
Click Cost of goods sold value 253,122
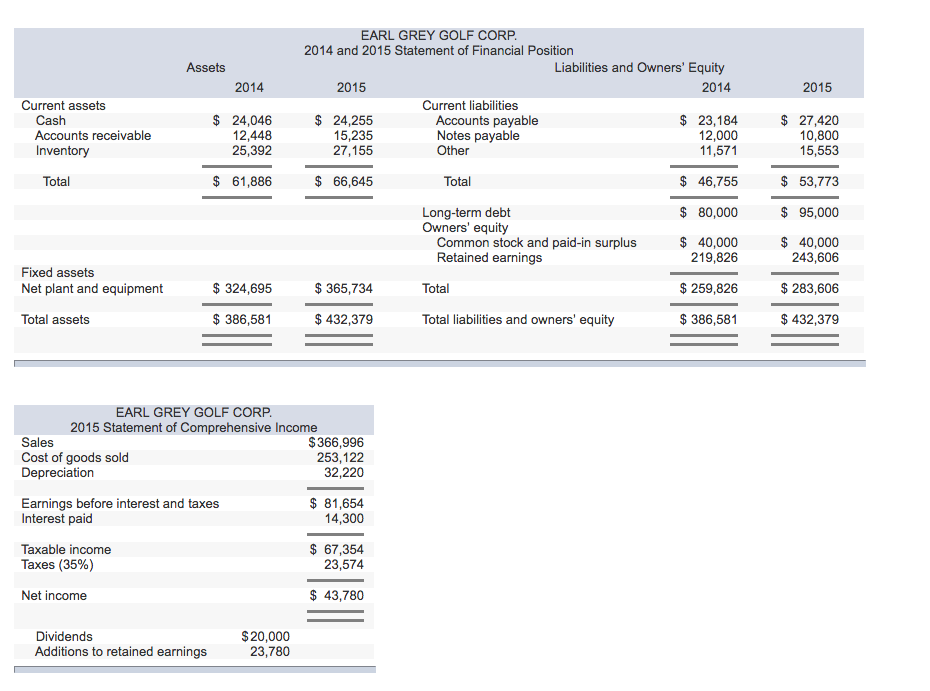340,457
